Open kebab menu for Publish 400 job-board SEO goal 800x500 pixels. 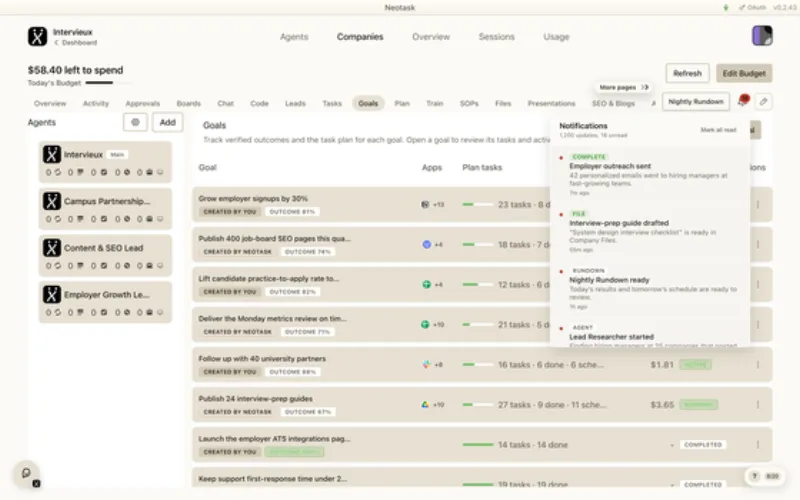pos(758,245)
